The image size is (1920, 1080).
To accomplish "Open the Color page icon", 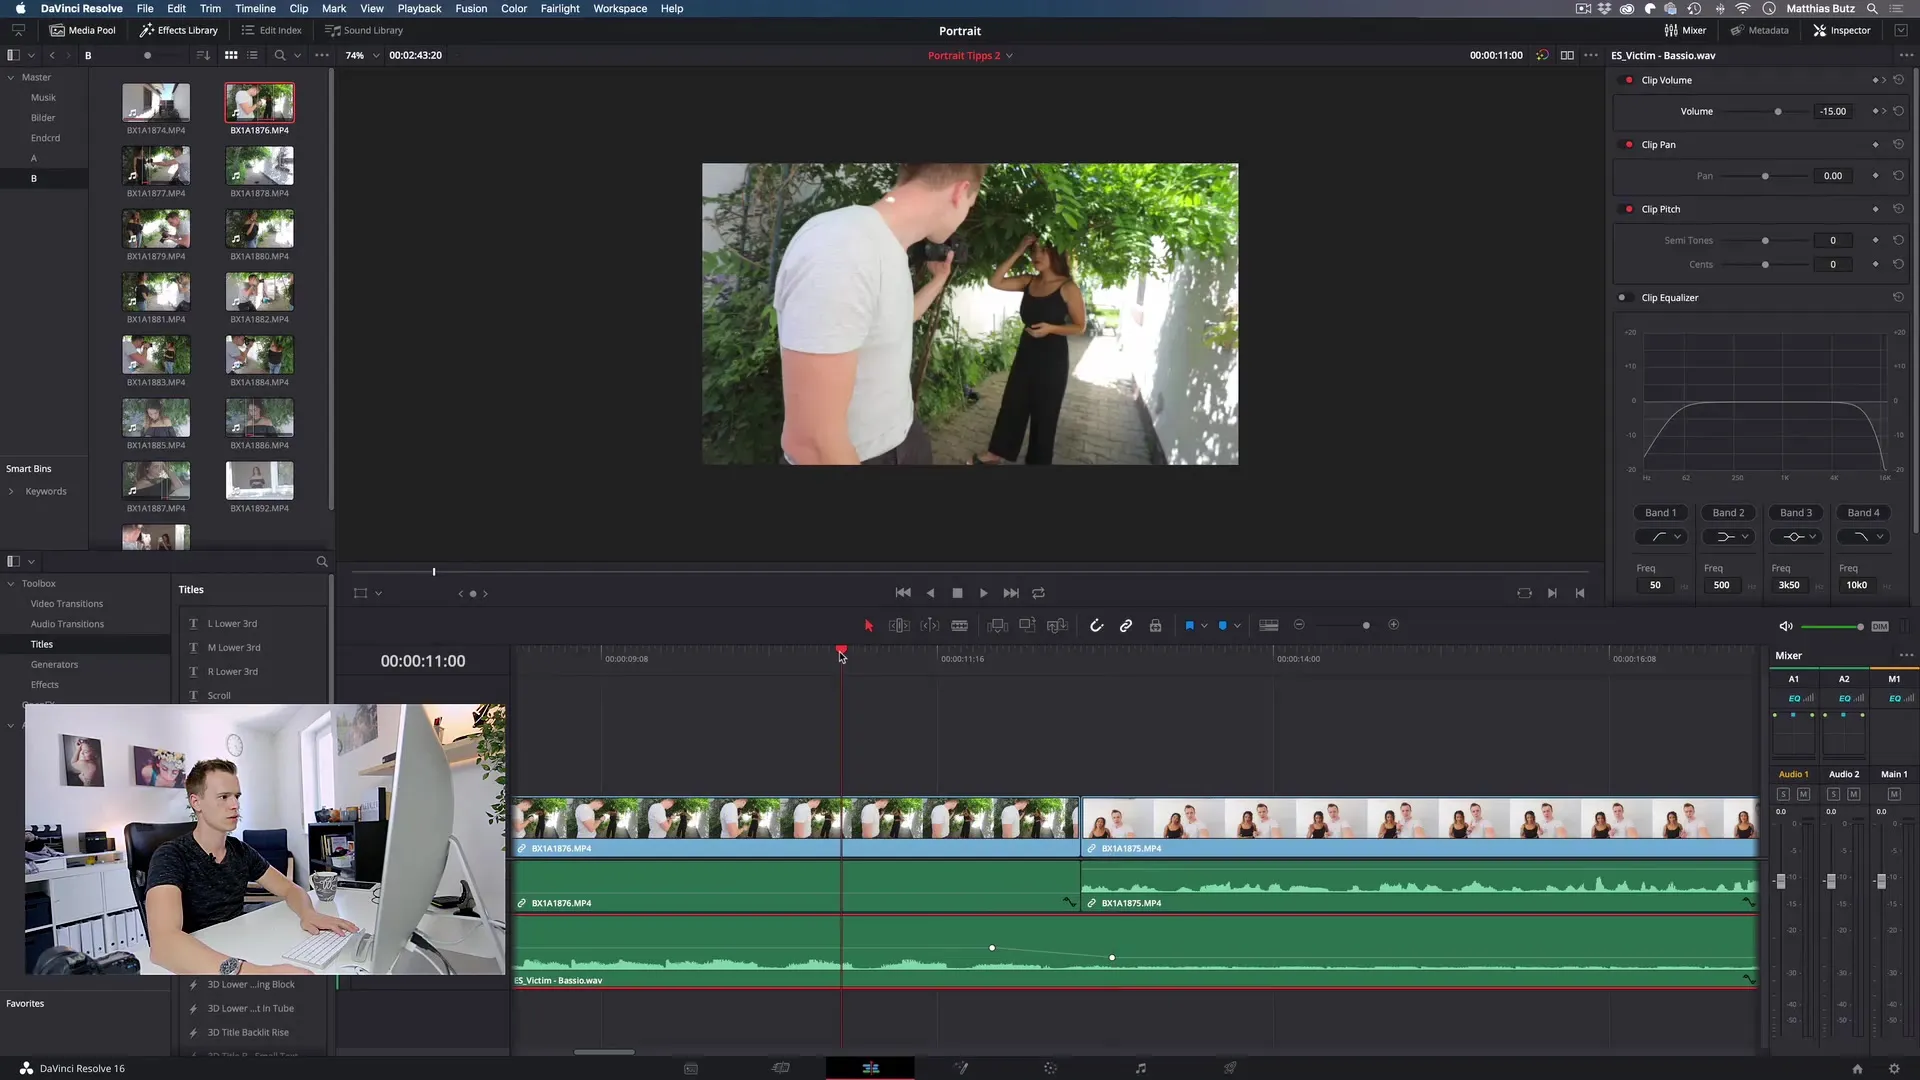I will tap(1050, 1068).
